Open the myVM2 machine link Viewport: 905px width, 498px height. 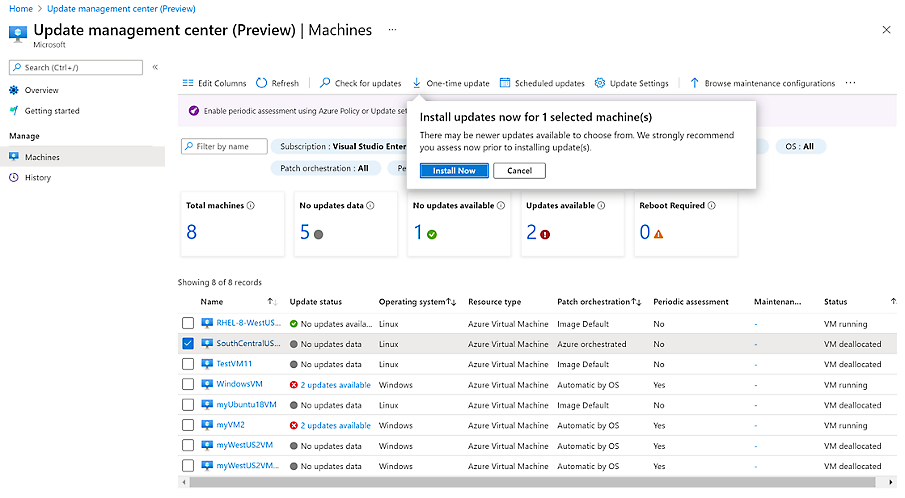[x=230, y=425]
